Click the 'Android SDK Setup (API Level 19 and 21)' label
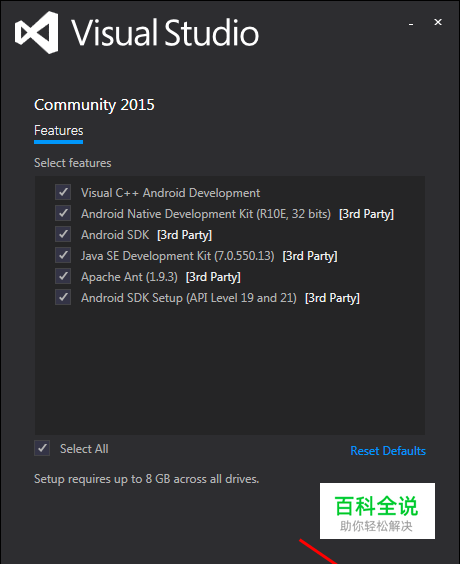Viewport: 460px width, 564px height. 189,298
